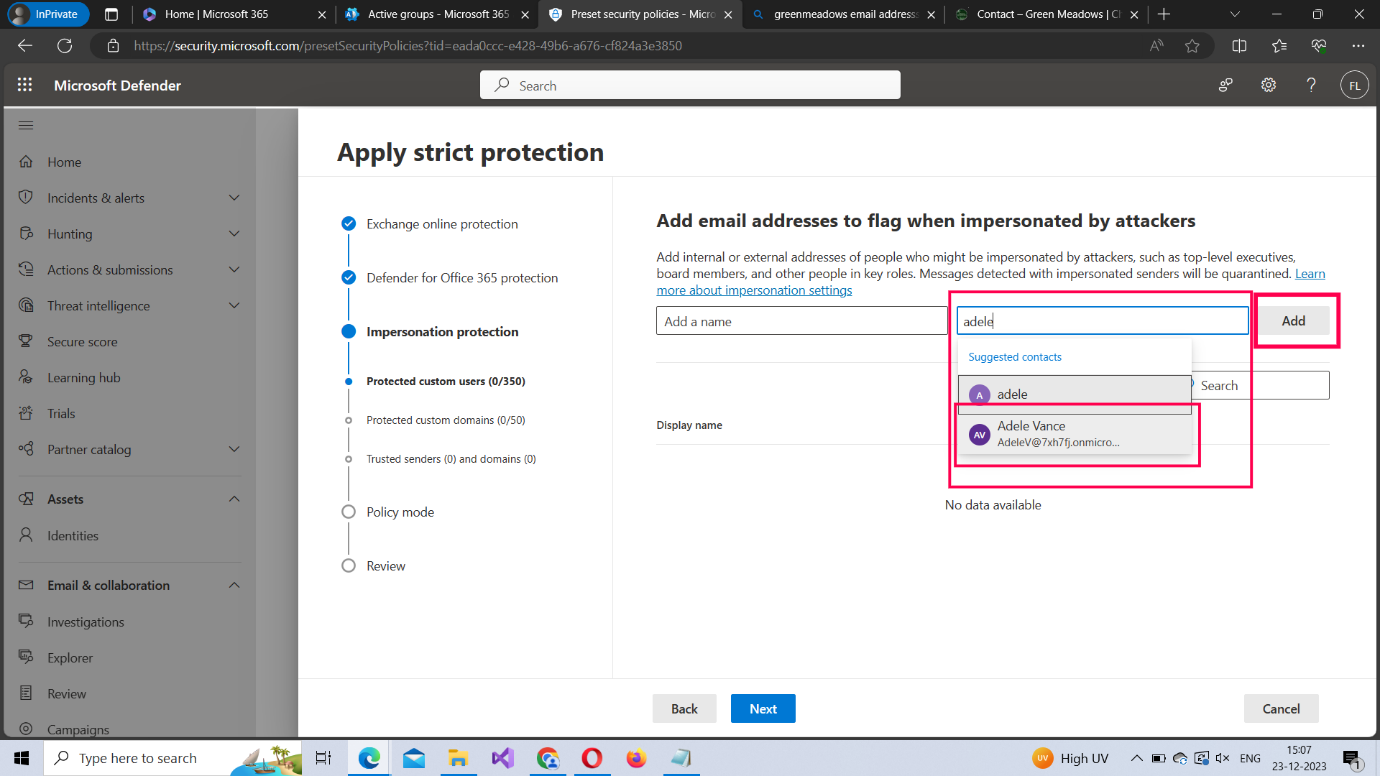Collapse the navigation hamburger menu
The image size is (1380, 776).
click(26, 125)
